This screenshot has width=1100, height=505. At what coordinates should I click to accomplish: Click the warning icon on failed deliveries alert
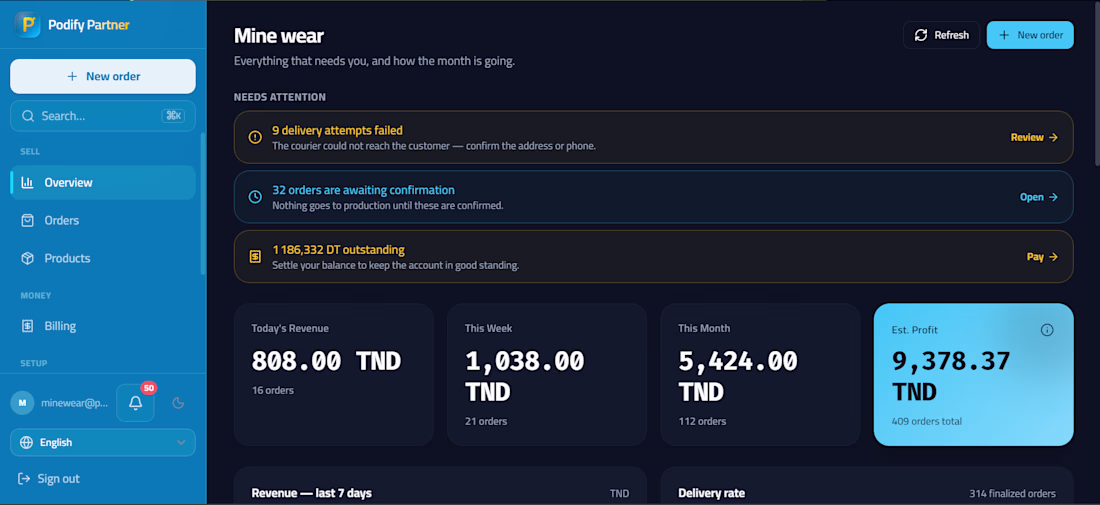click(x=255, y=137)
